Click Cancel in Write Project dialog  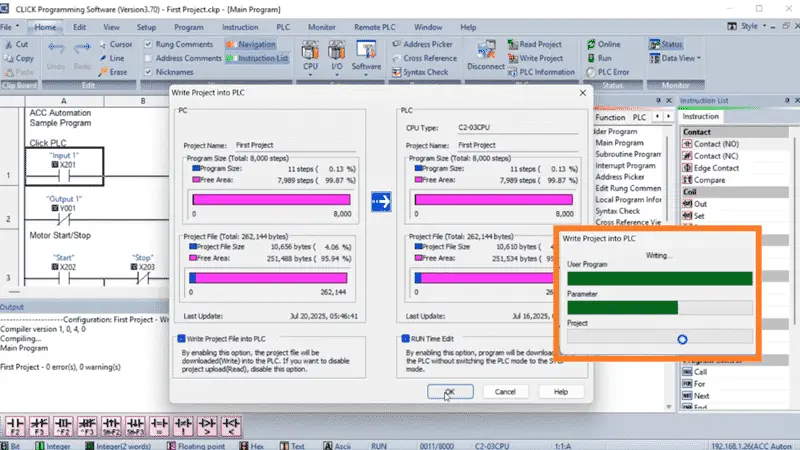(505, 392)
